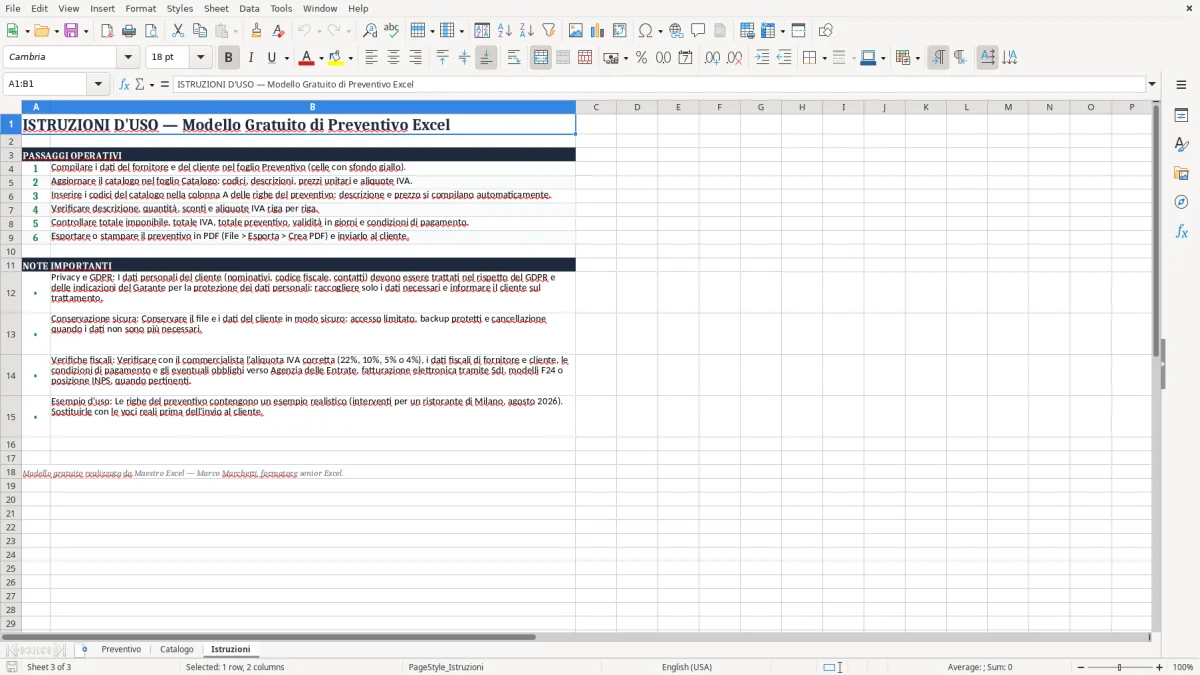Export directly as PDF icon
Image resolution: width=1200 pixels, height=675 pixels.
pos(107,31)
